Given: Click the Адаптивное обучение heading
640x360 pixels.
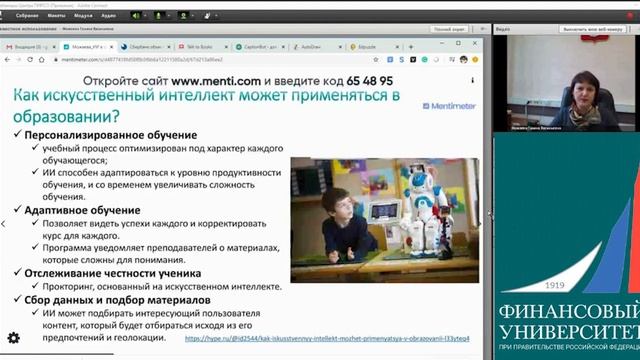Looking at the screenshot, I should [82, 210].
